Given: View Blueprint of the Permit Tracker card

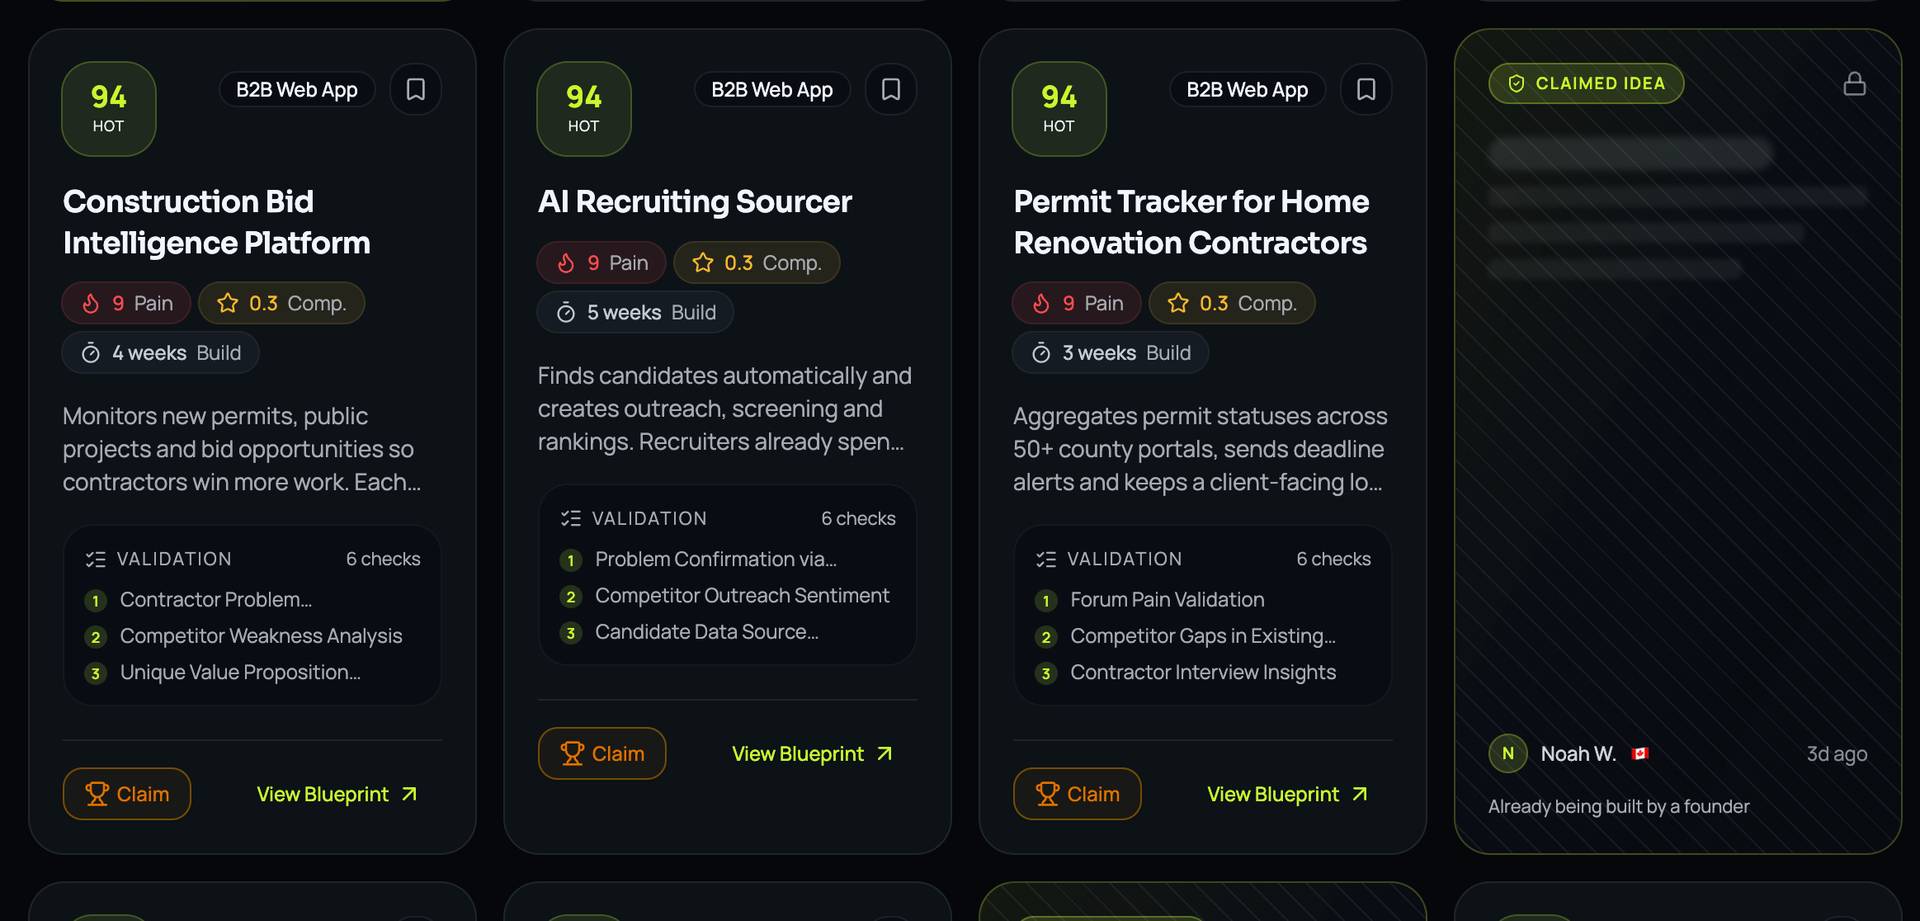Looking at the screenshot, I should tap(1287, 794).
